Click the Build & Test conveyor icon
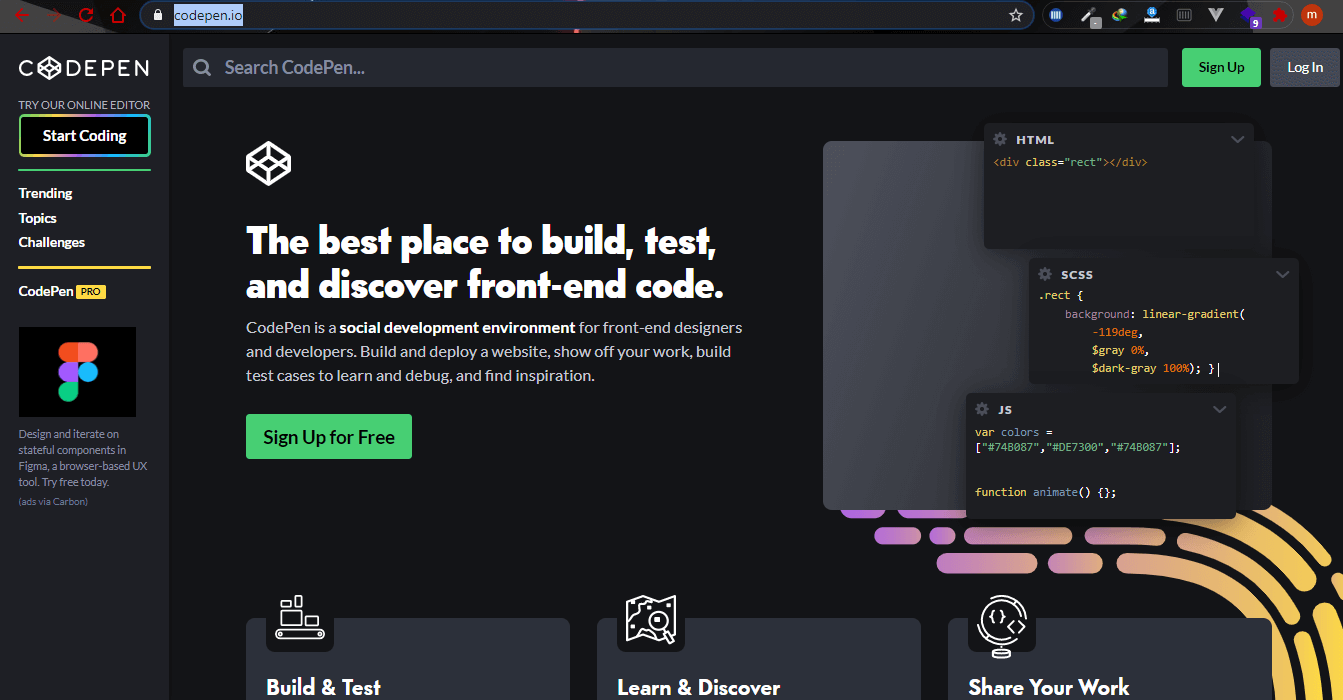The height and width of the screenshot is (700, 1343). (300, 619)
